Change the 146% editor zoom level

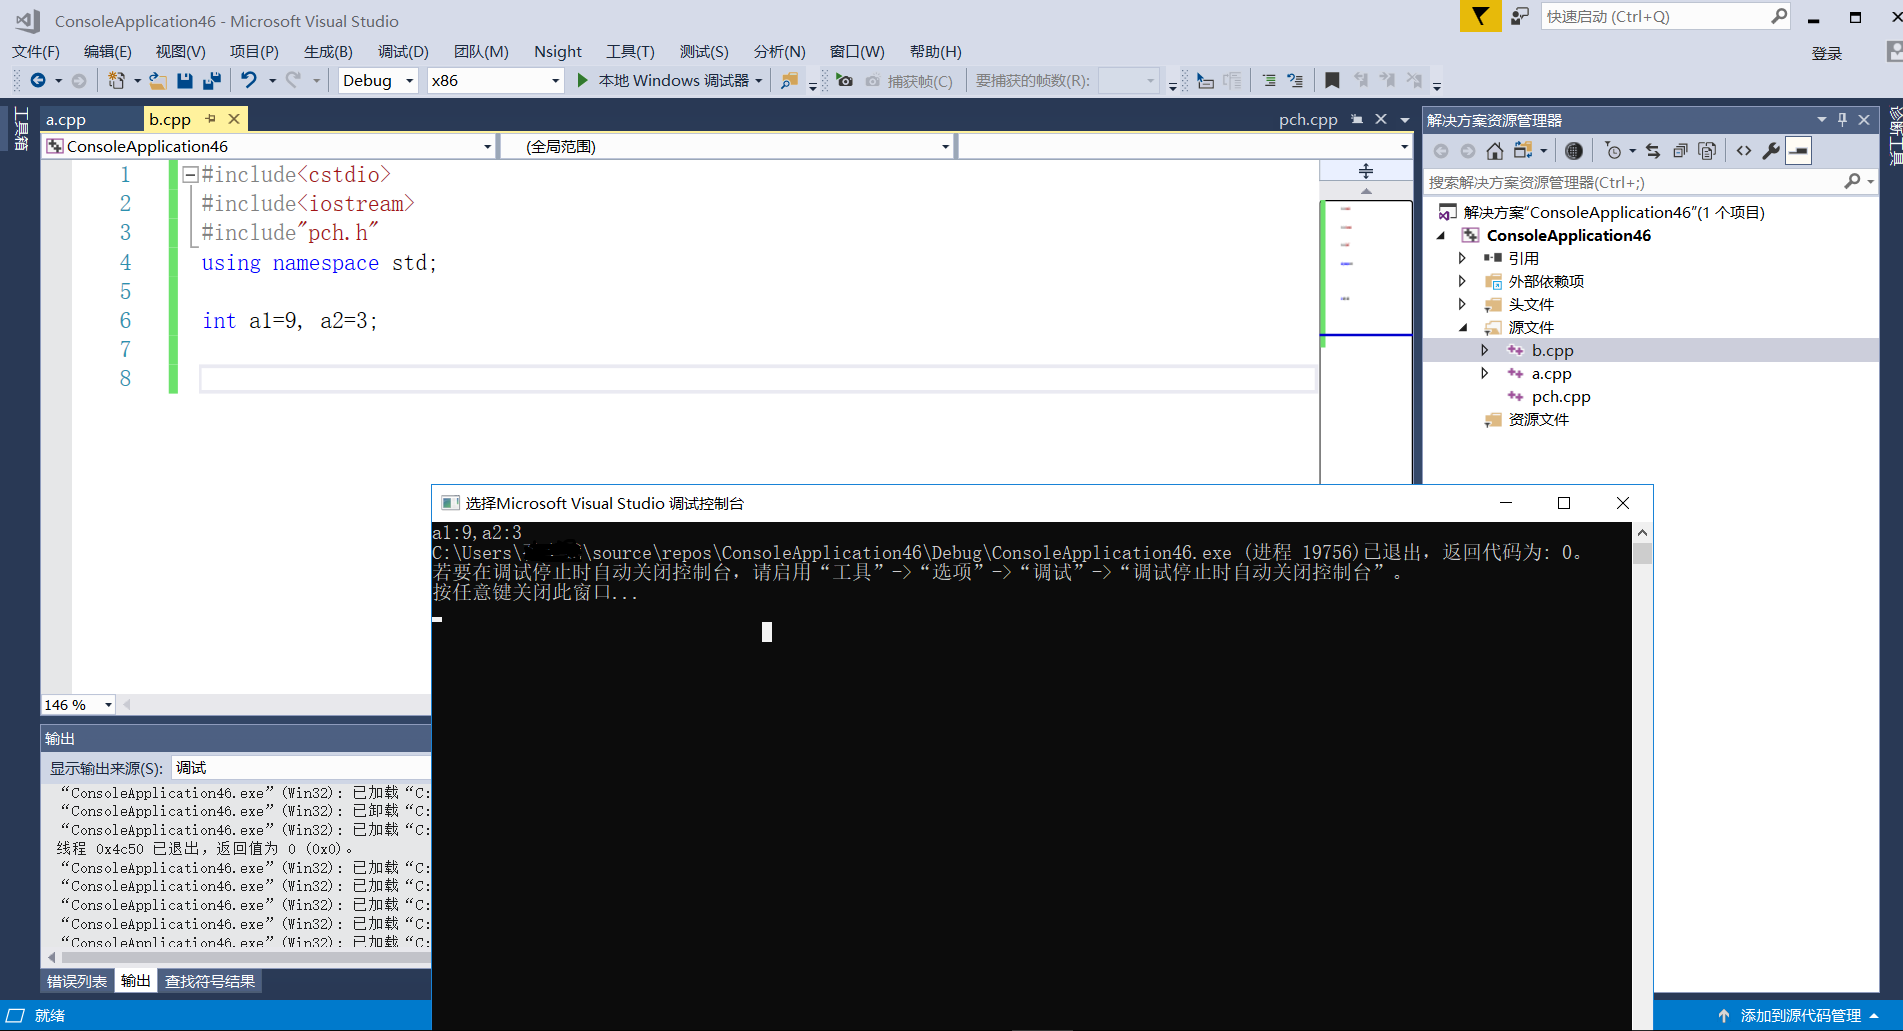pos(77,704)
